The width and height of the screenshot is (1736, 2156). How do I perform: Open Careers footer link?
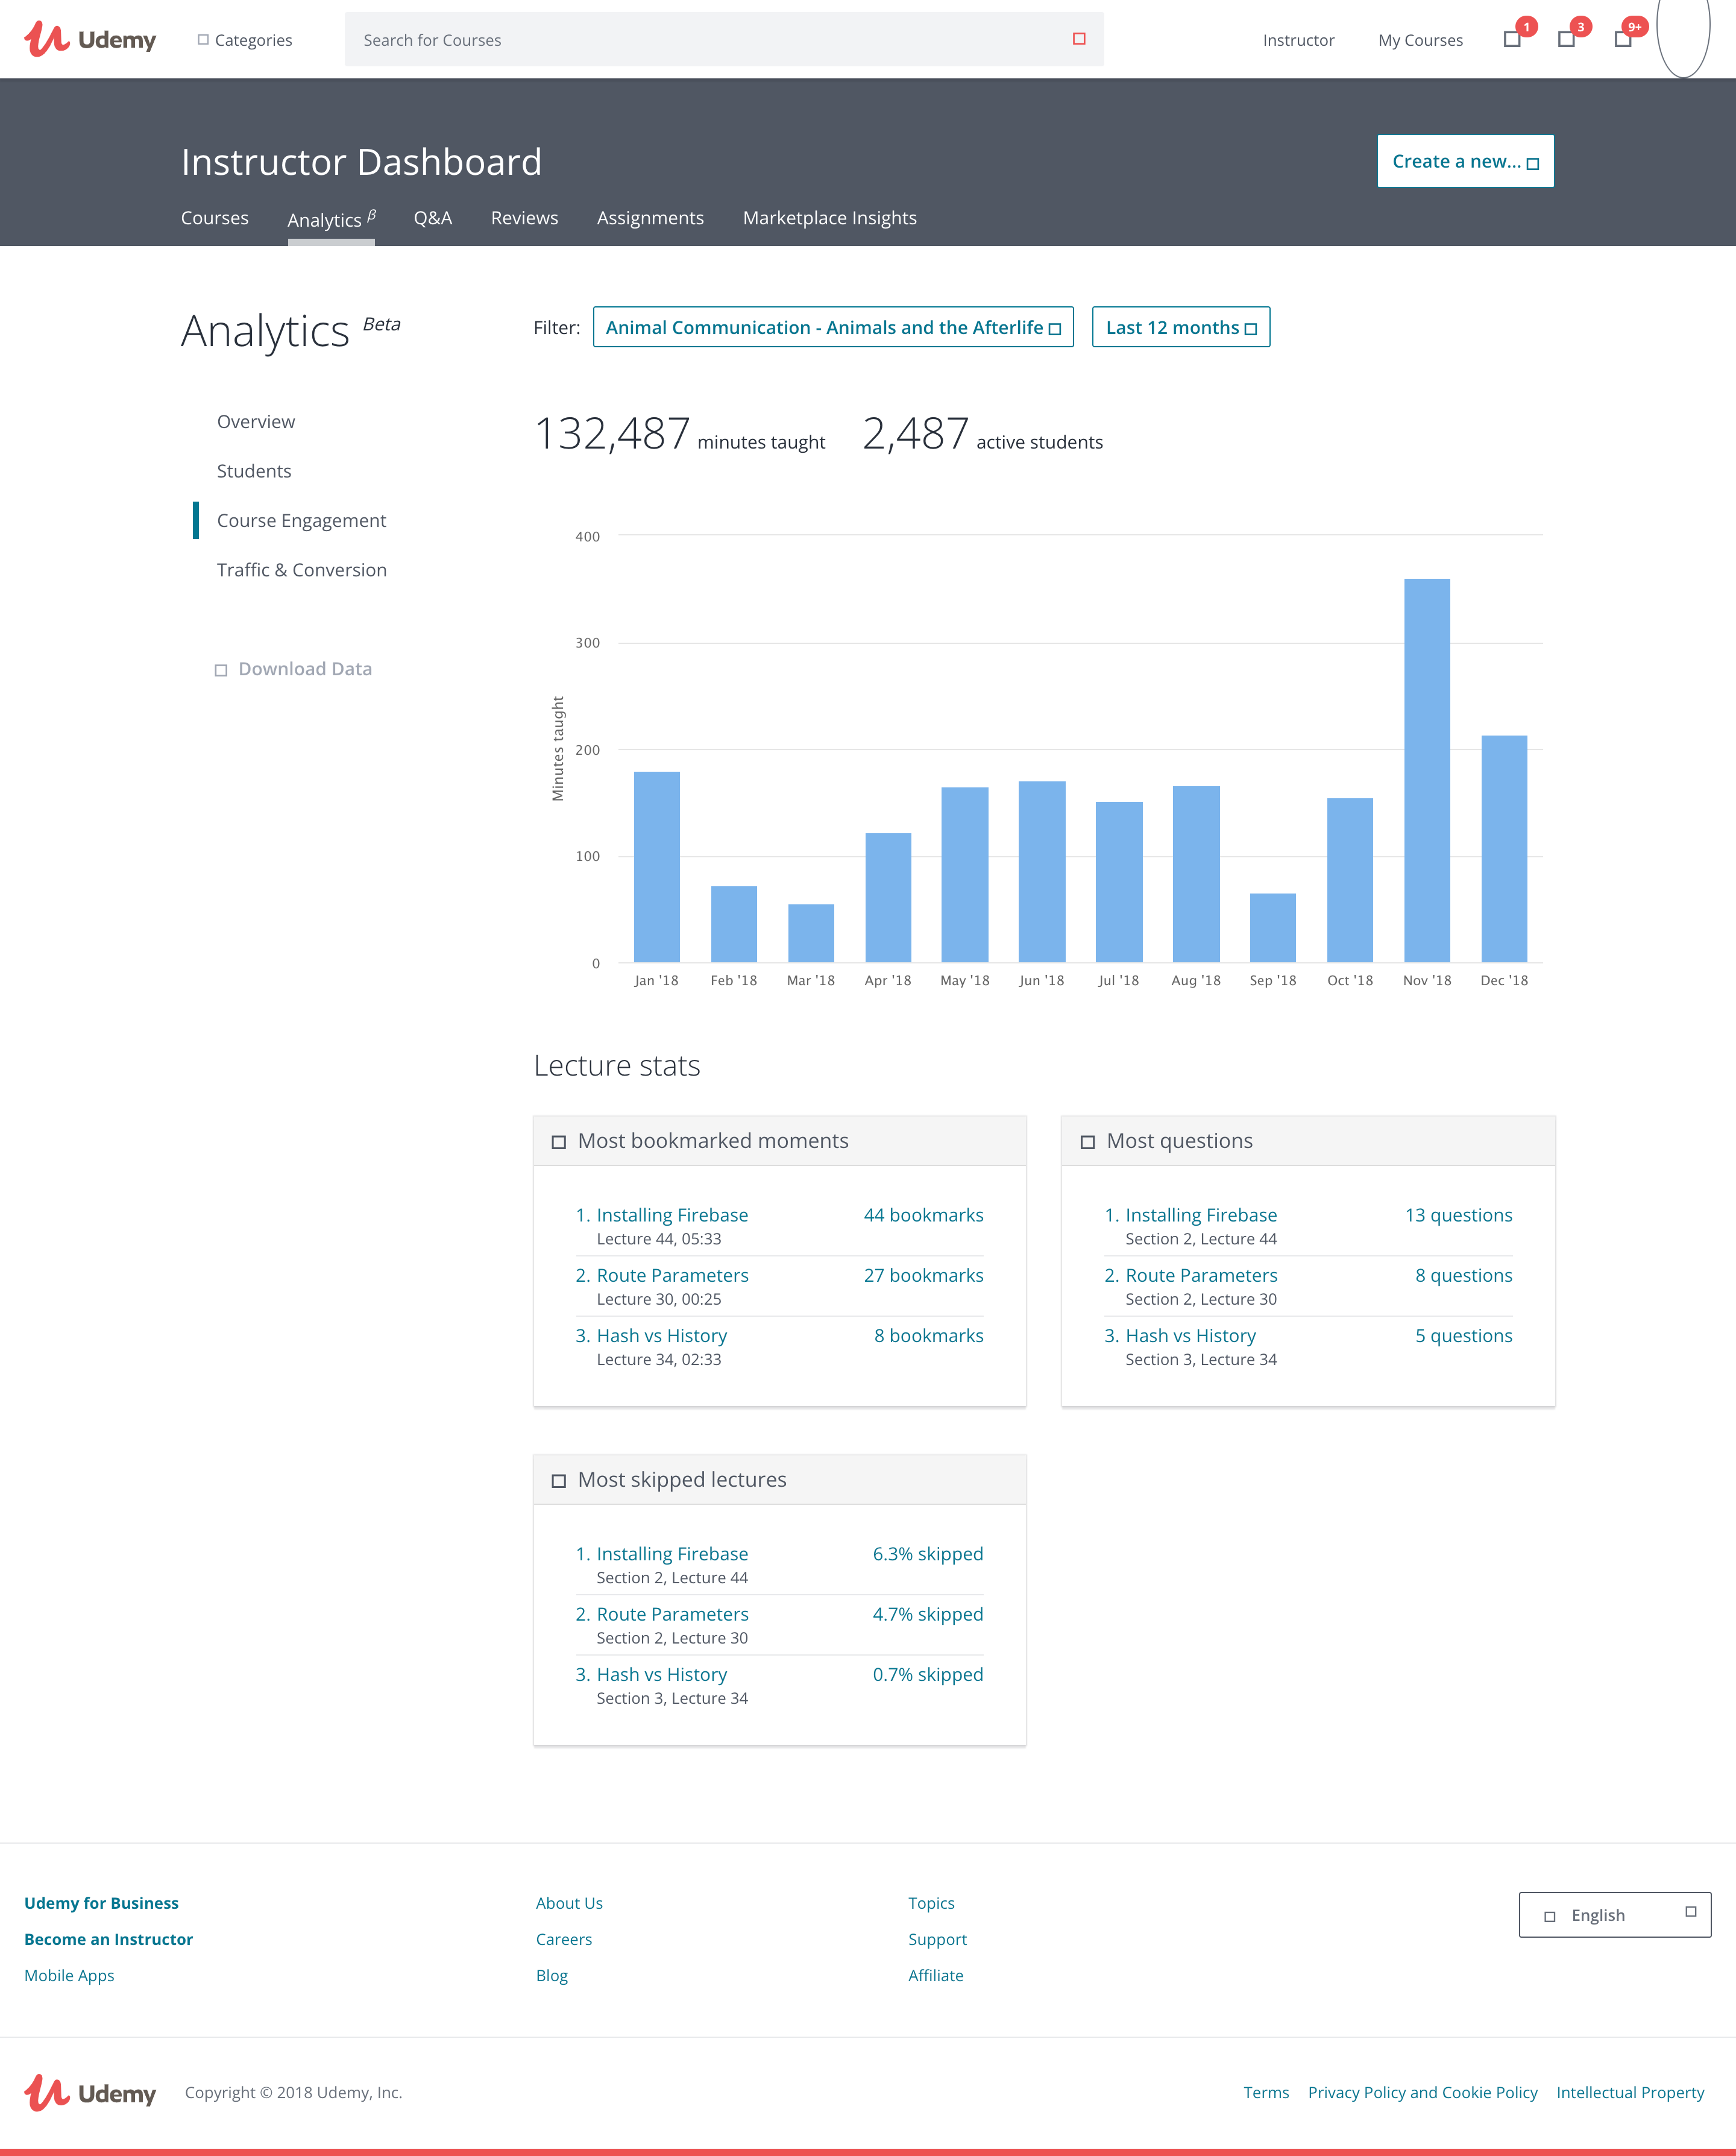click(x=564, y=1939)
